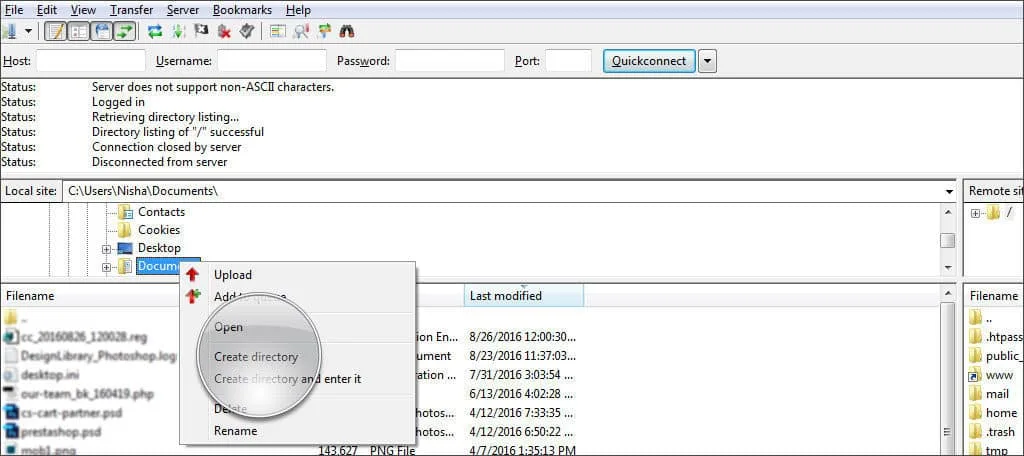Open the Transfer menu
This screenshot has height=456, width=1024.
point(131,10)
